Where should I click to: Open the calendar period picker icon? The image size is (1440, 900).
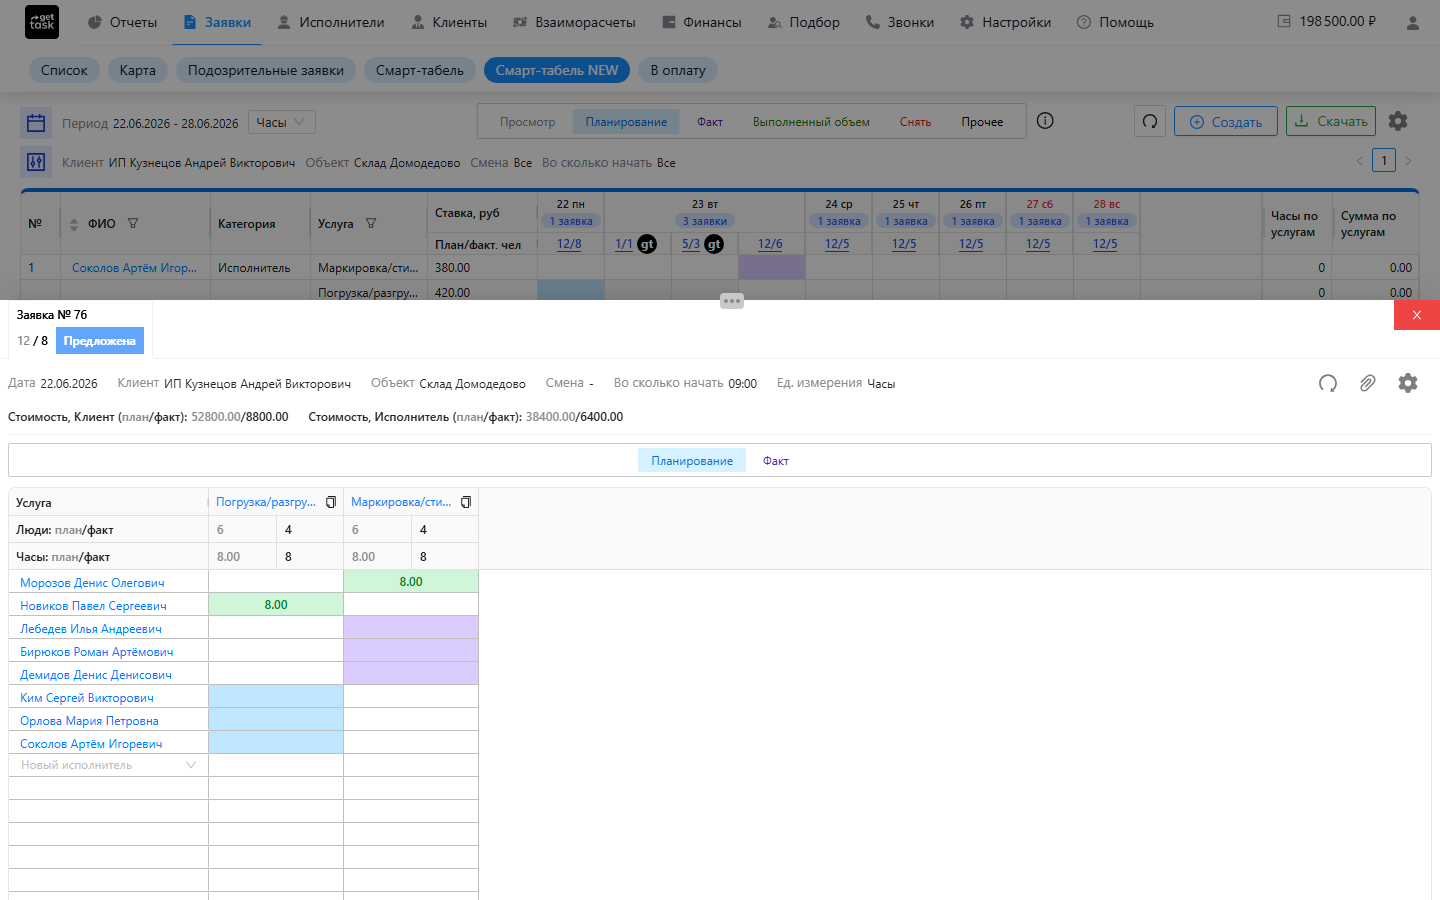[36, 123]
